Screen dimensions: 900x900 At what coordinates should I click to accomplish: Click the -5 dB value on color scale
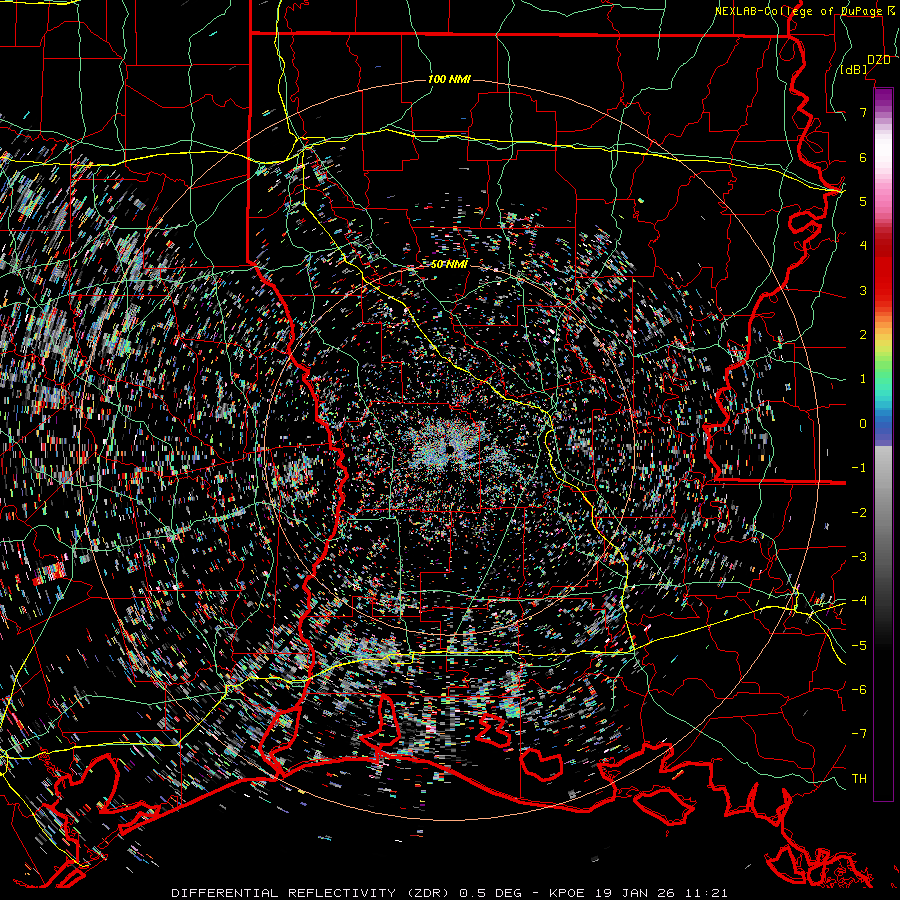point(859,646)
